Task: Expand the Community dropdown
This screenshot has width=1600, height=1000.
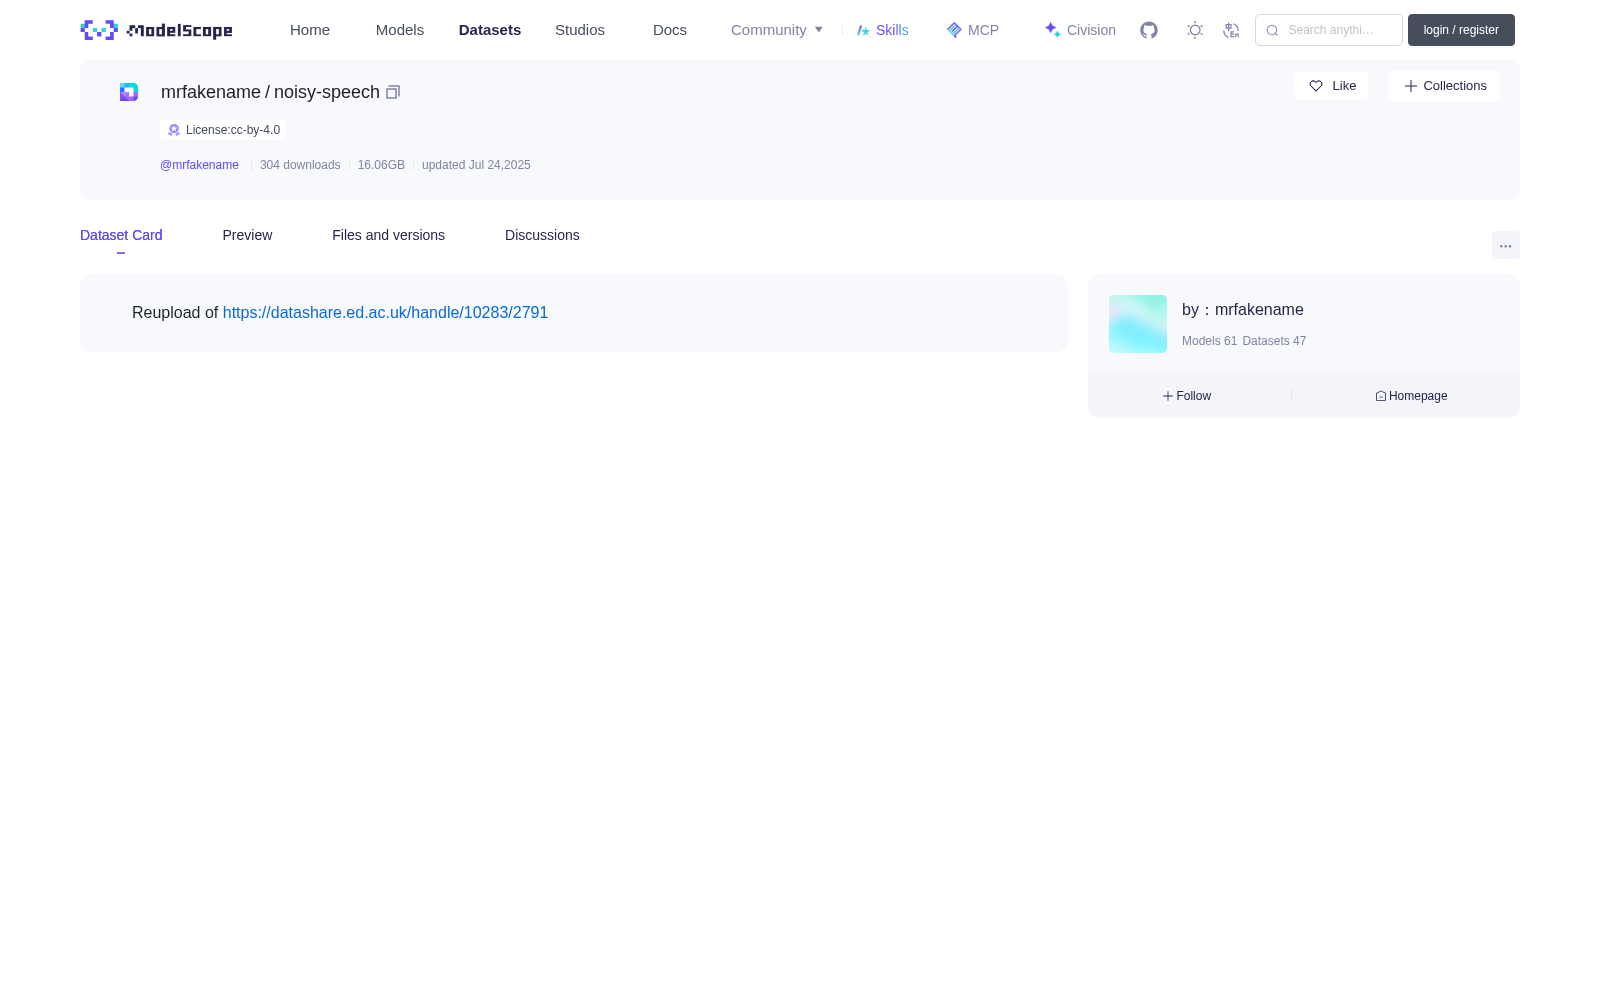Action: click(x=777, y=30)
